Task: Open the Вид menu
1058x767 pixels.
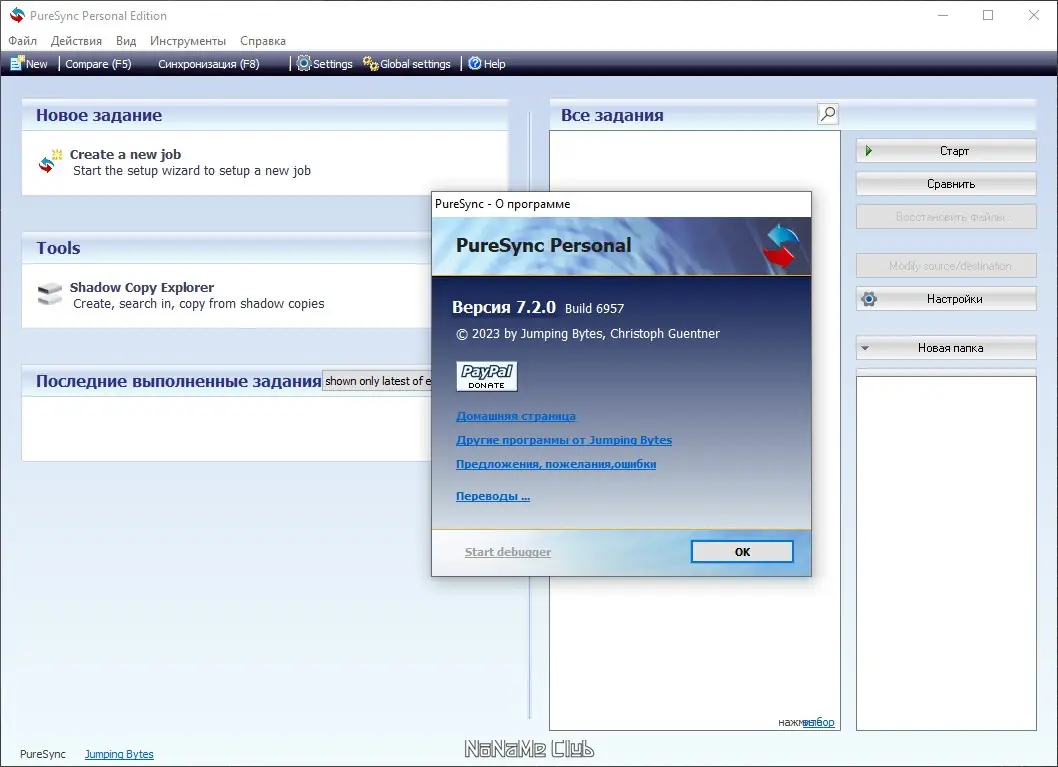Action: point(126,40)
